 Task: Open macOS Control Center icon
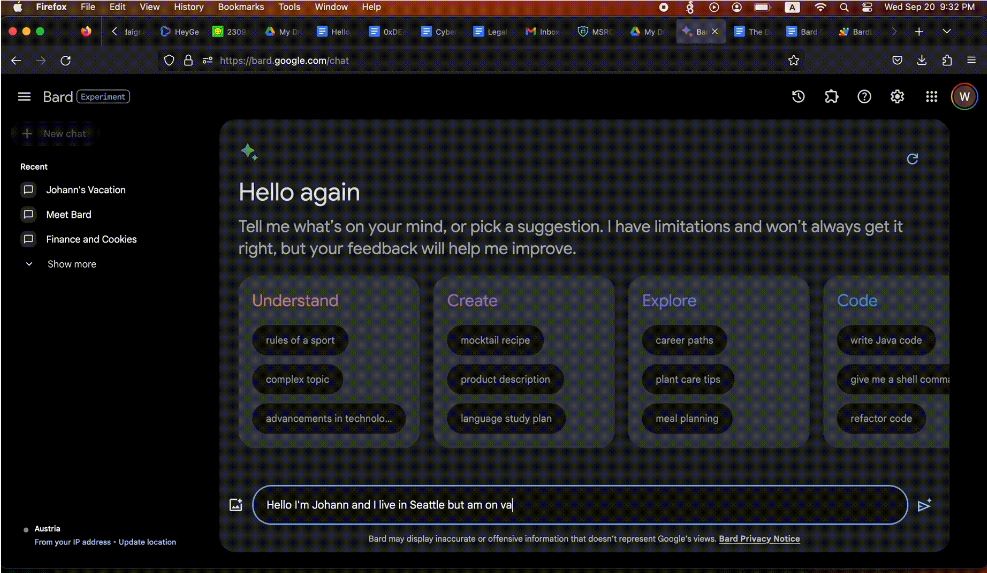coord(867,7)
